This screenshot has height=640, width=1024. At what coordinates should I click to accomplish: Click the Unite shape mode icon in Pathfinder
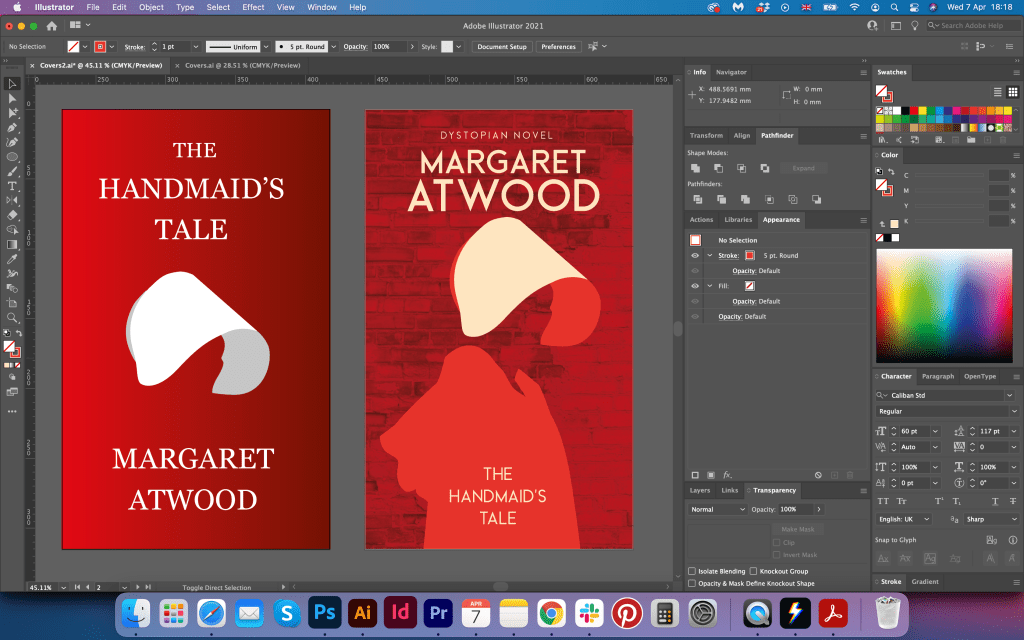point(695,168)
